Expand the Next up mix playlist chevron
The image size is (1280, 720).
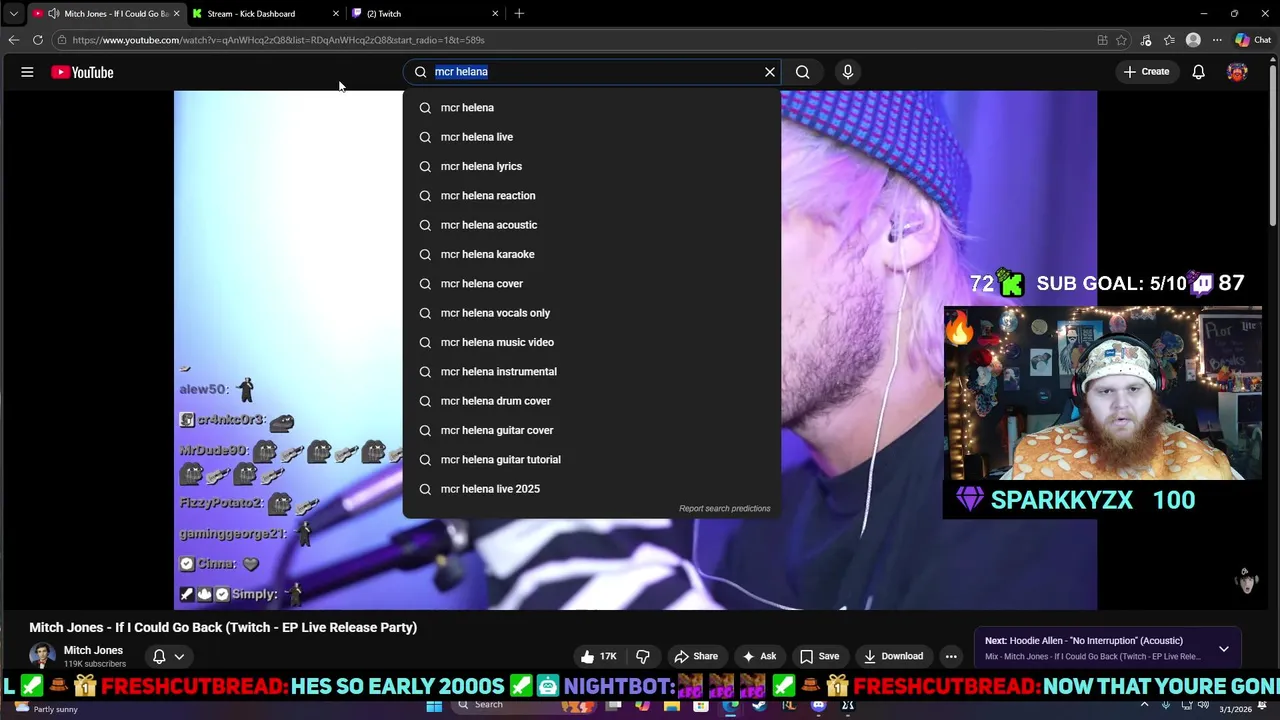[x=1223, y=649]
